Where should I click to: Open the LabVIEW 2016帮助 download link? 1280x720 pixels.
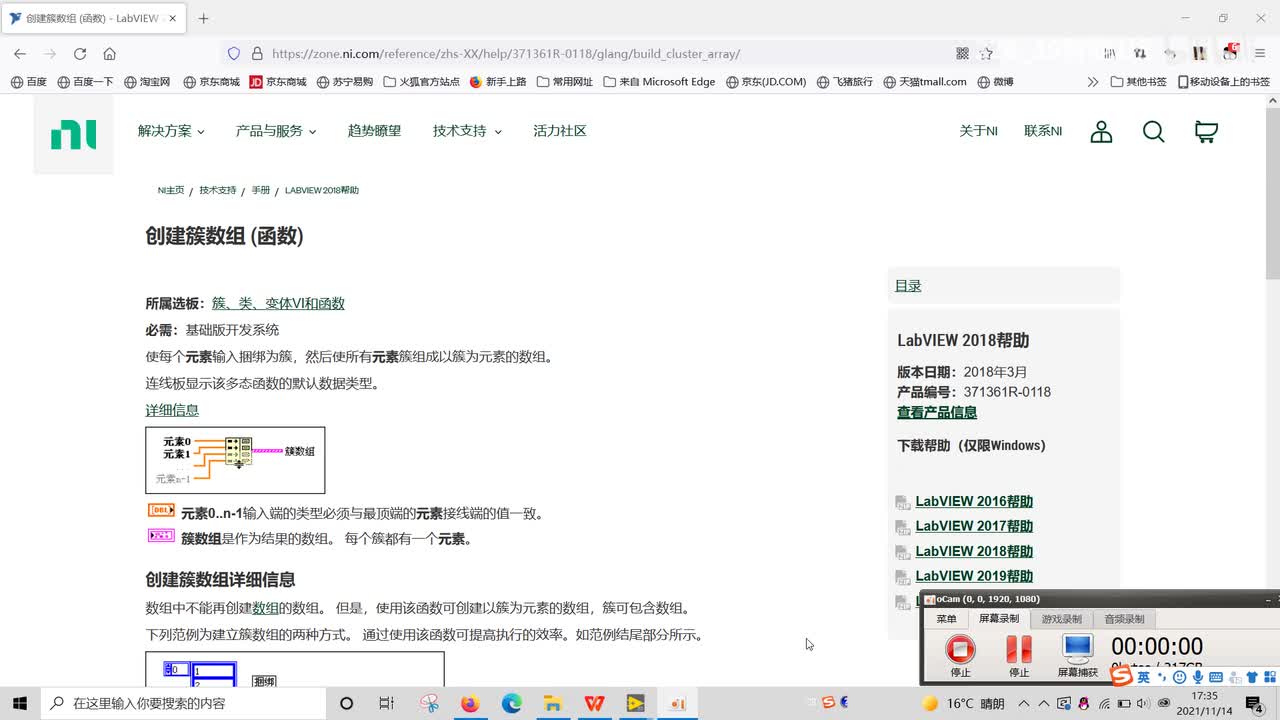click(x=974, y=502)
